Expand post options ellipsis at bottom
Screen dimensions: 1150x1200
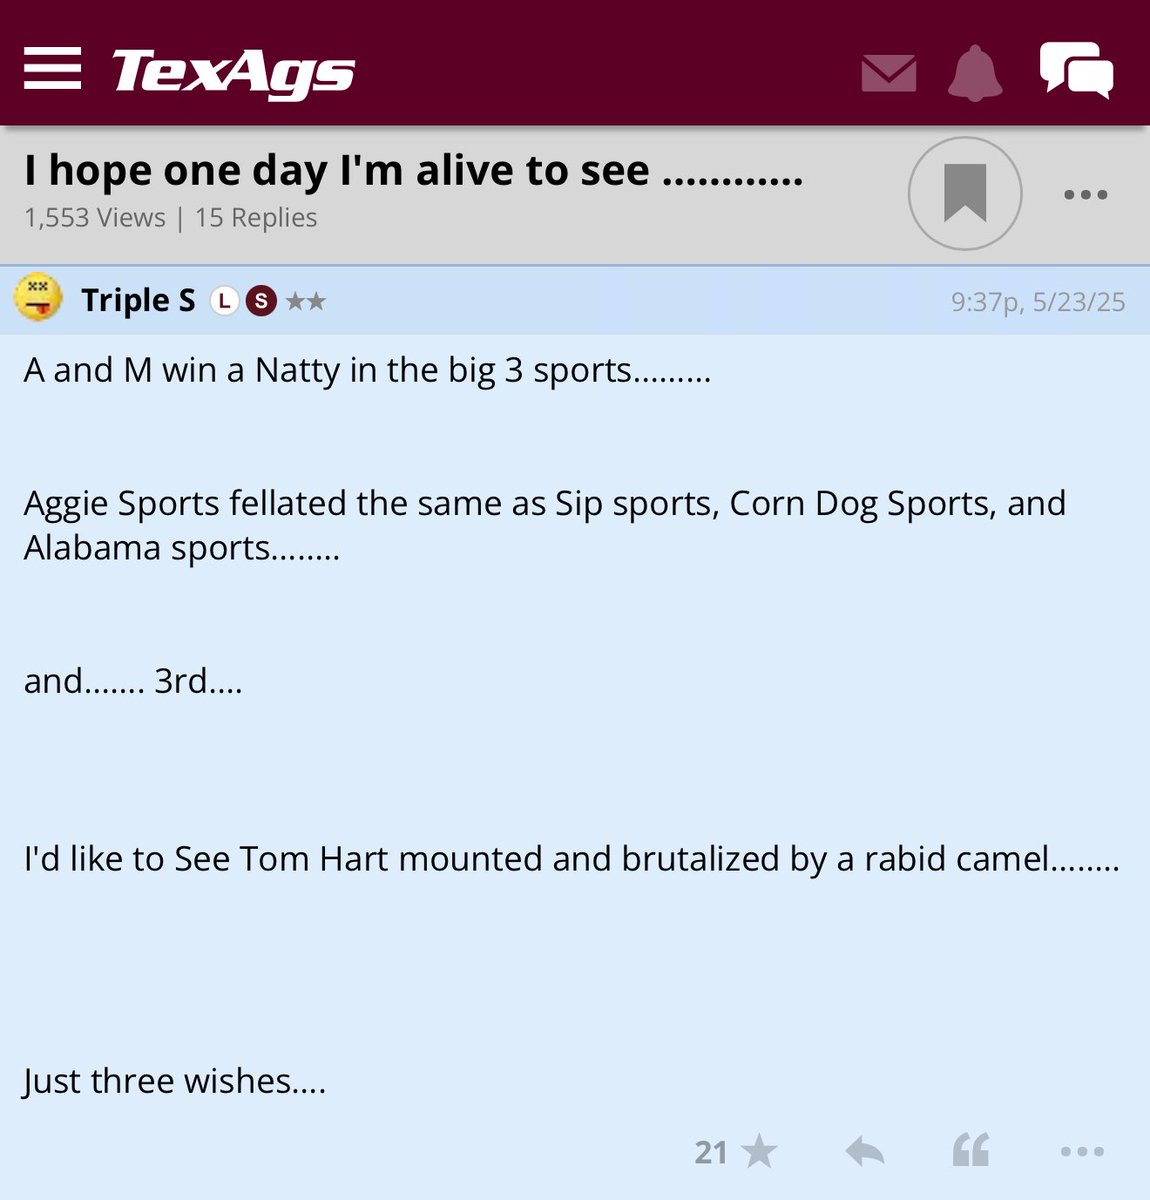point(1082,1152)
